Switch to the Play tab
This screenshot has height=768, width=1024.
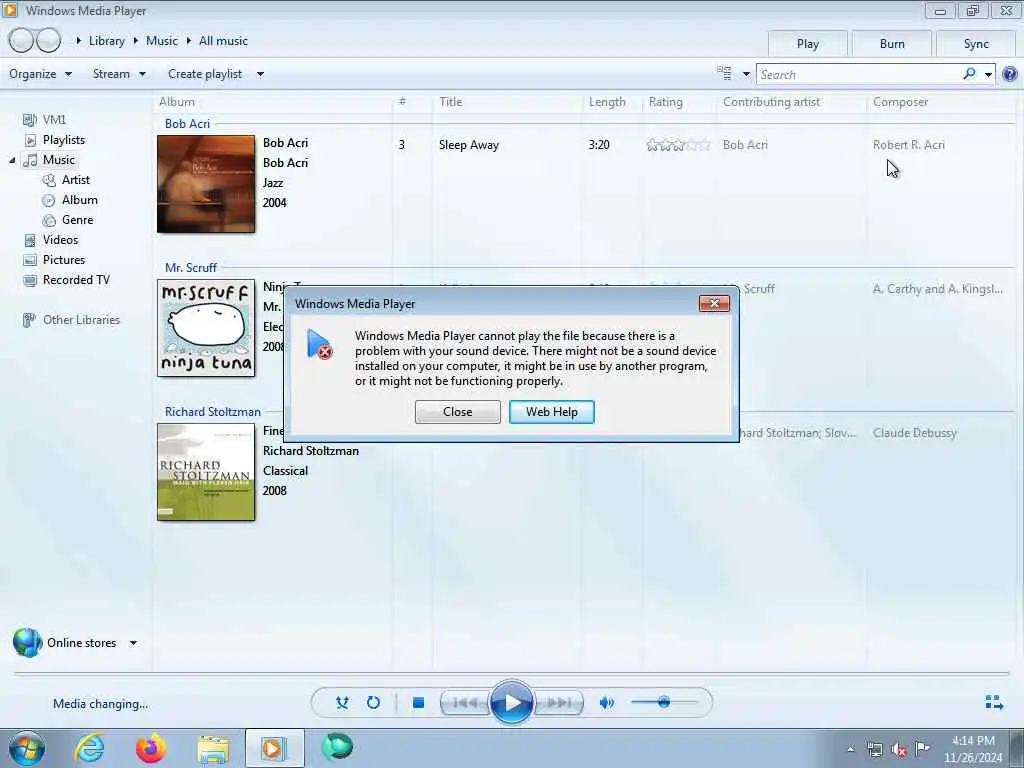coord(808,44)
